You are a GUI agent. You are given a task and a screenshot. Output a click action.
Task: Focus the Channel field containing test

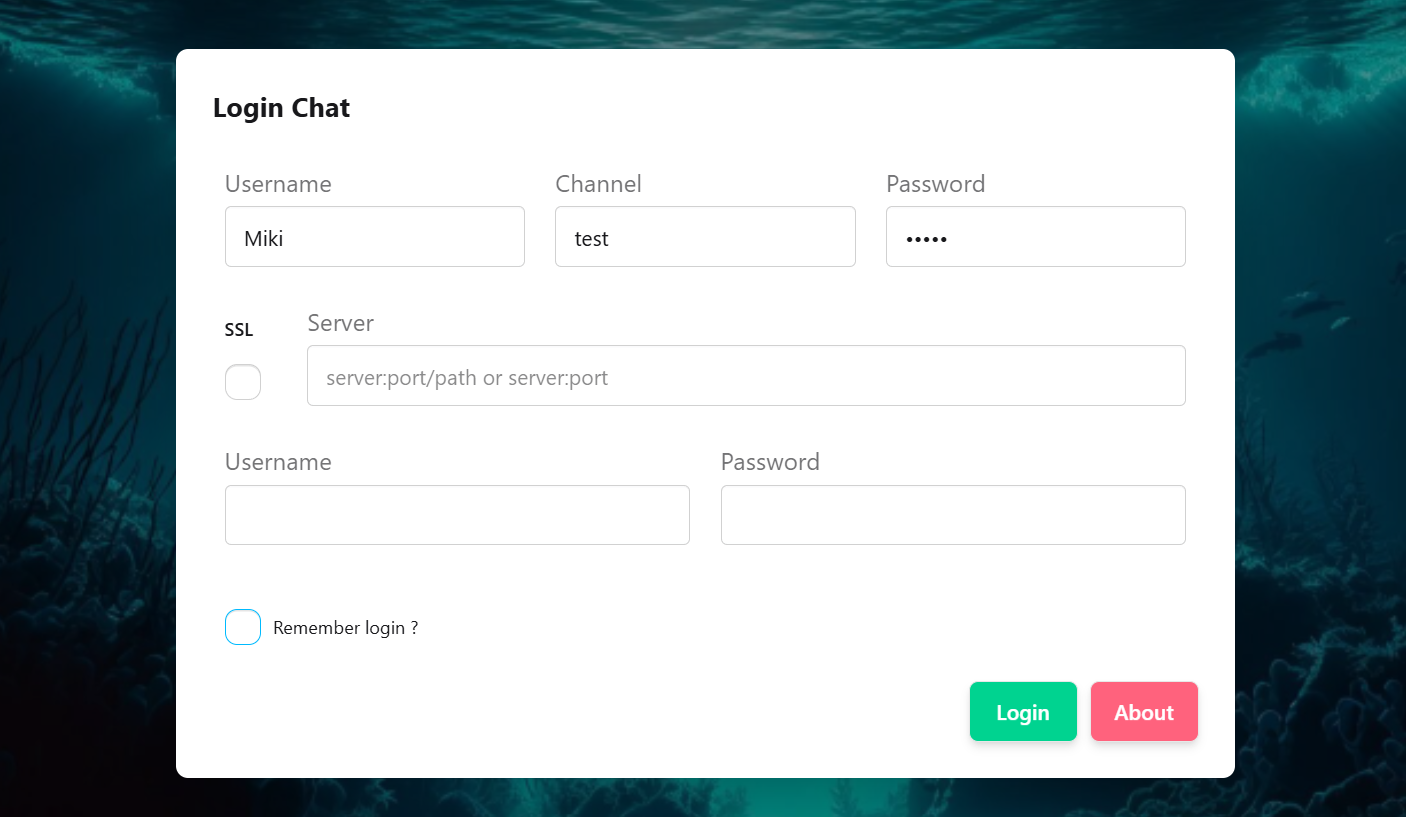704,237
